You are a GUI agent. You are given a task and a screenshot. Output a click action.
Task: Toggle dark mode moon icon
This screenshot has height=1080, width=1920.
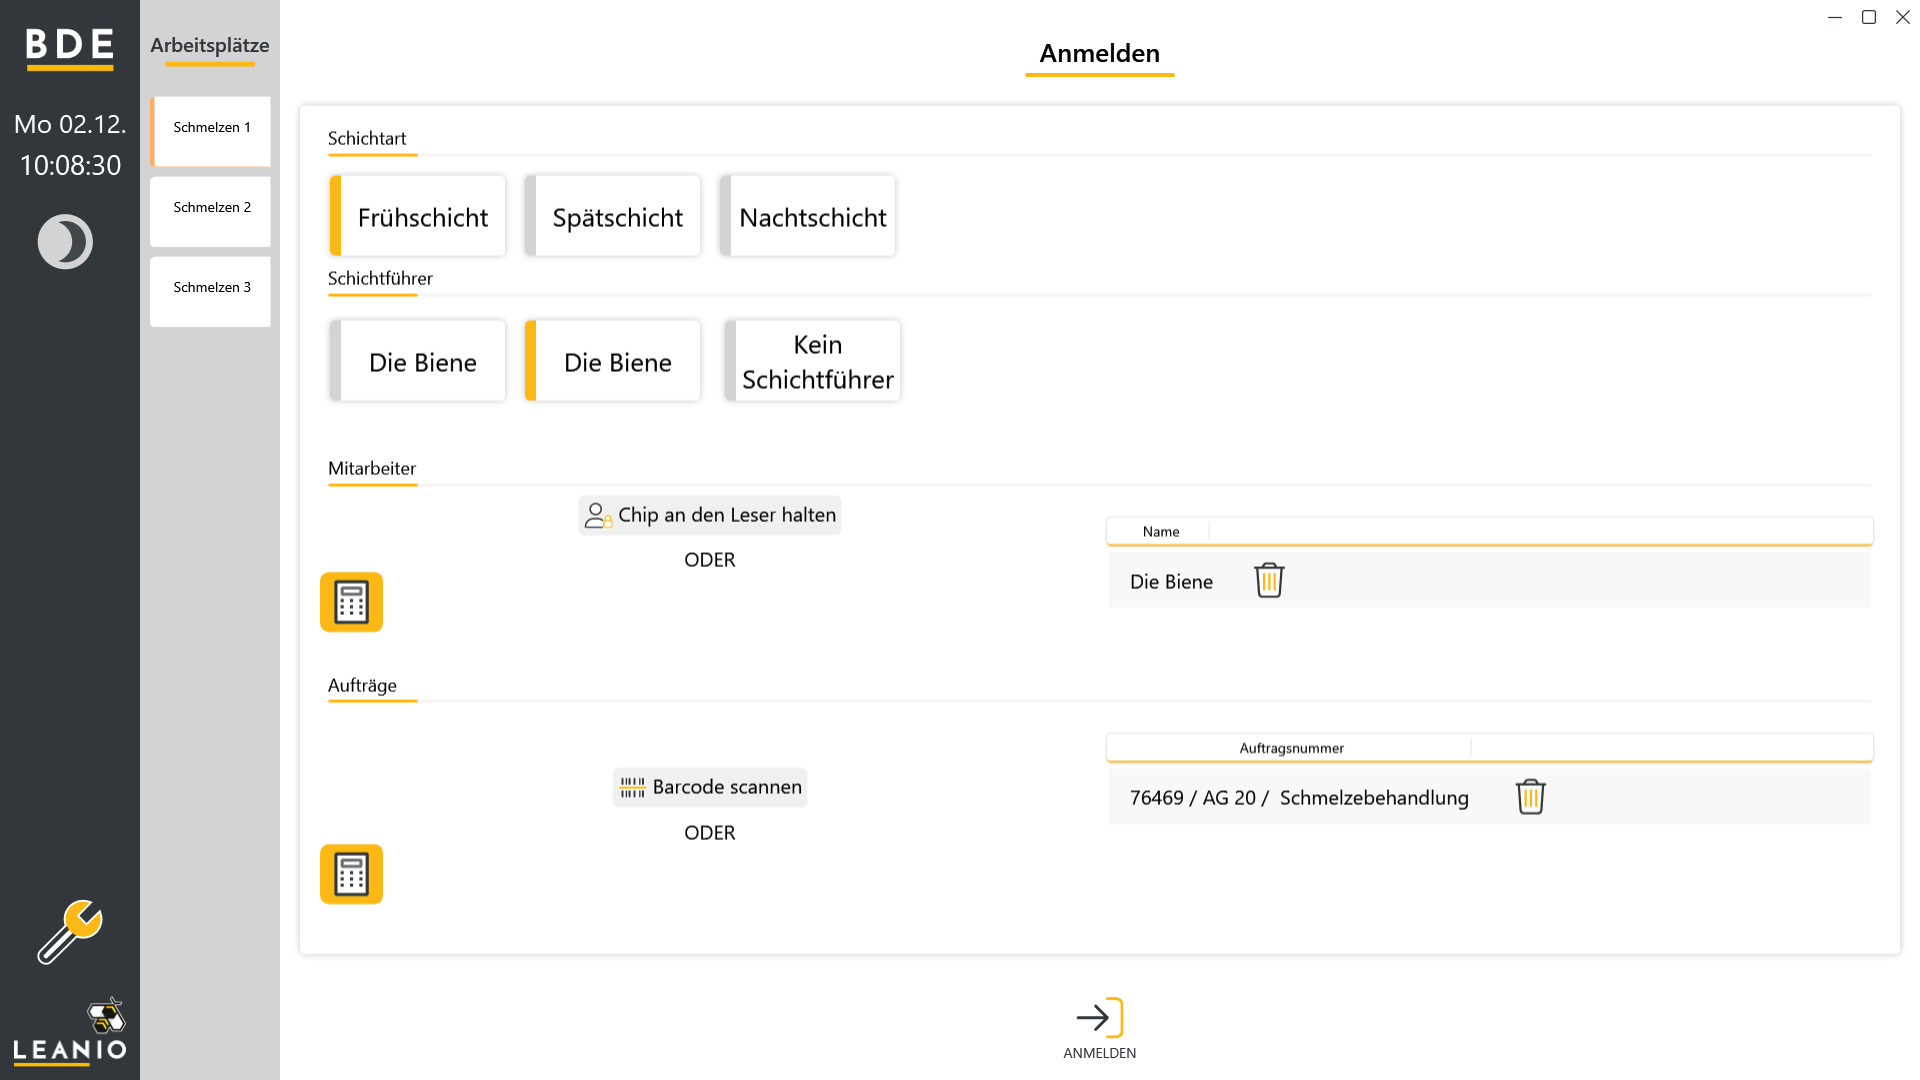tap(65, 242)
